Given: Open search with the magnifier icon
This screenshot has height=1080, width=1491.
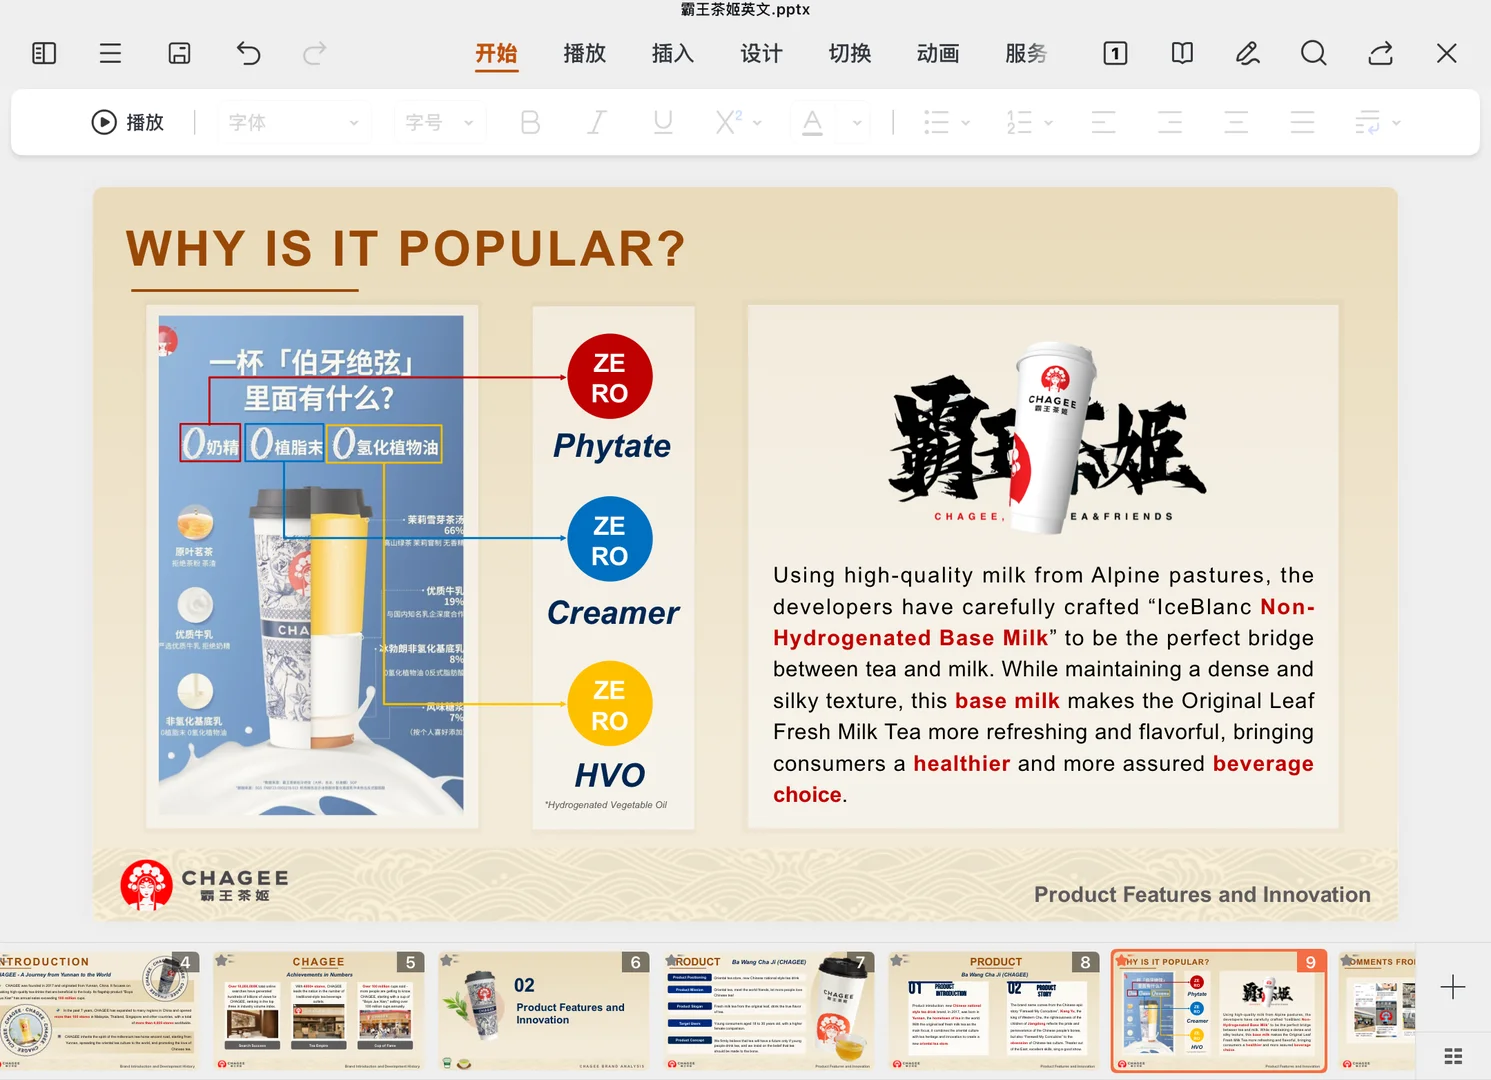Looking at the screenshot, I should tap(1314, 53).
